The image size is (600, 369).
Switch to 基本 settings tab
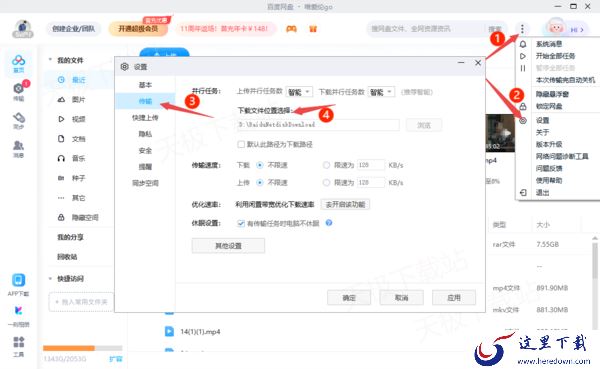145,85
